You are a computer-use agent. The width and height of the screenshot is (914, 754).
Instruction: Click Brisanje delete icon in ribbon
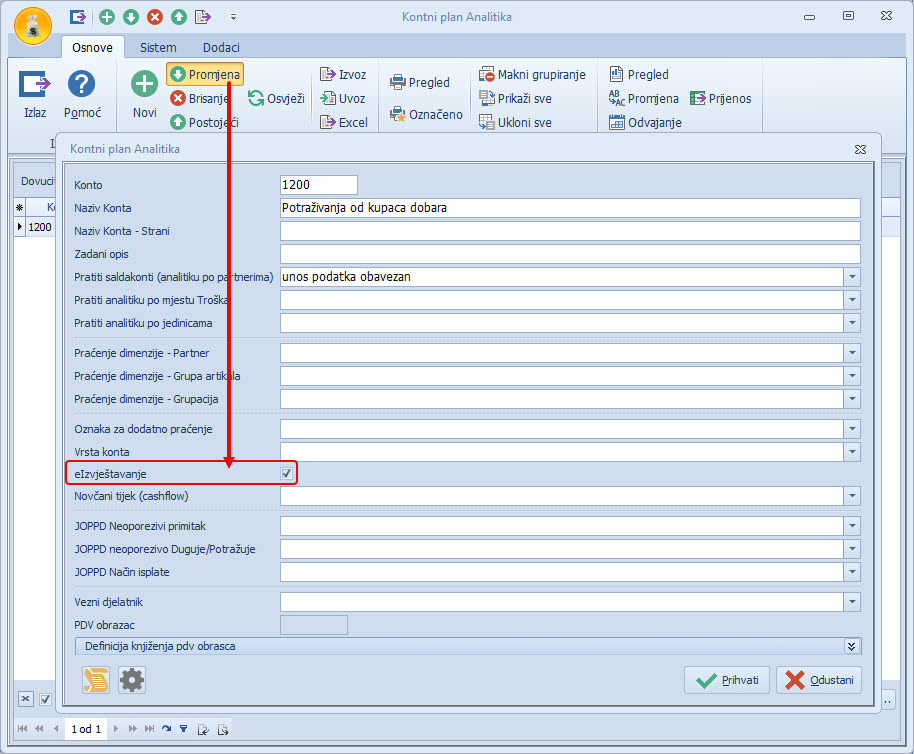coord(178,98)
